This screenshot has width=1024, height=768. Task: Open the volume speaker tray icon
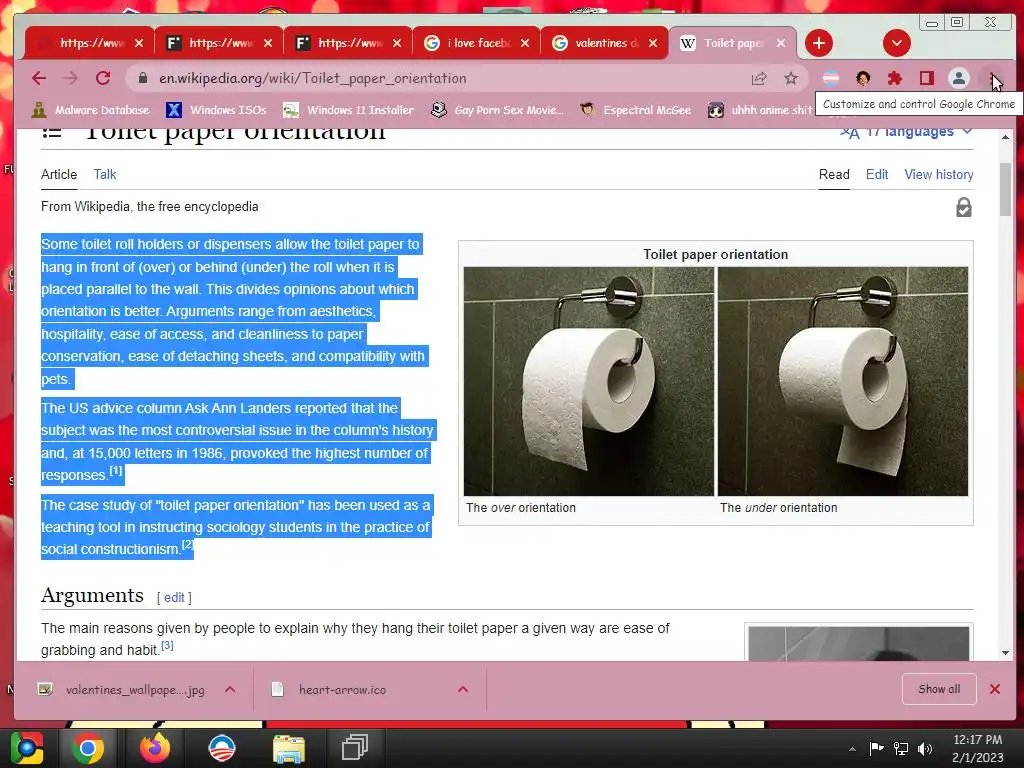pyautogui.click(x=925, y=748)
